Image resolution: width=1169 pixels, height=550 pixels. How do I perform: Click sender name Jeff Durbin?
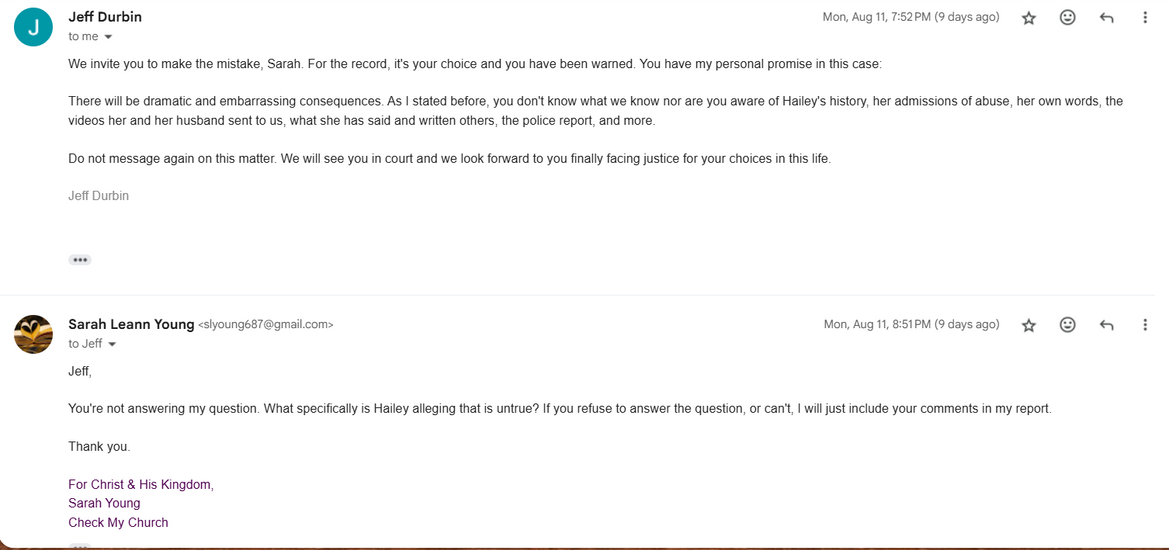[x=105, y=17]
